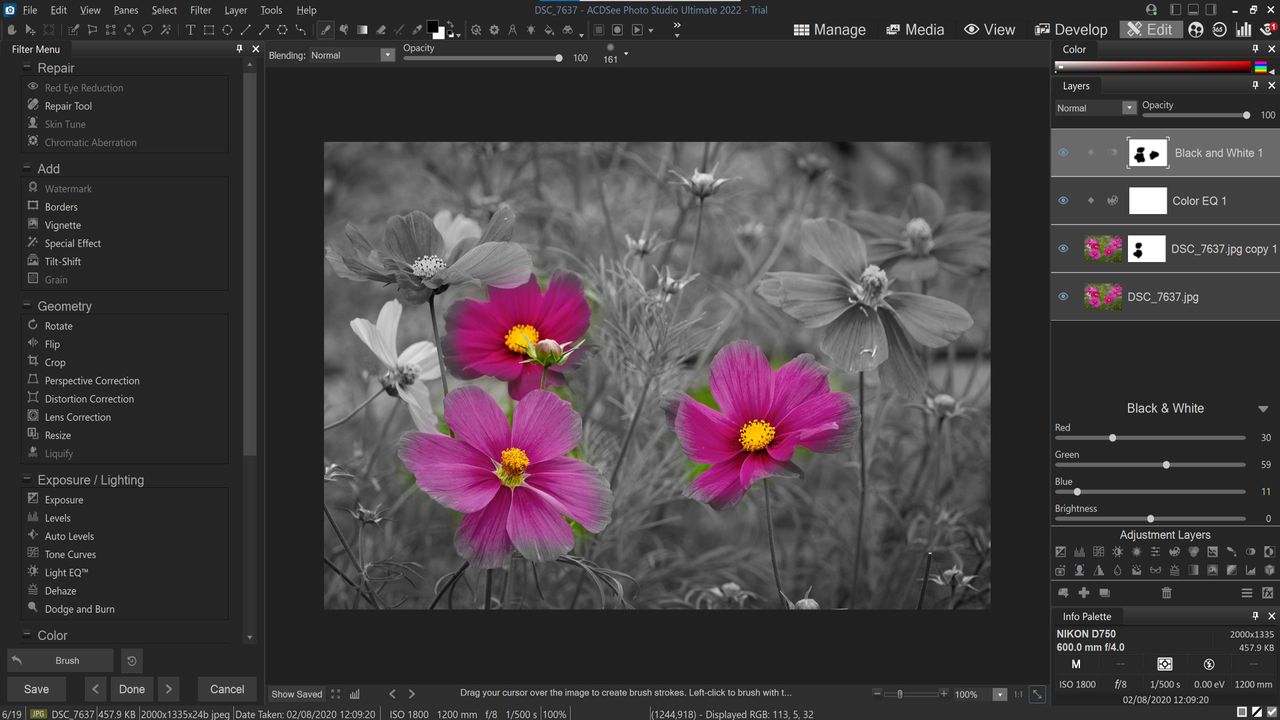Click the Duplicate layer icon

point(1105,593)
